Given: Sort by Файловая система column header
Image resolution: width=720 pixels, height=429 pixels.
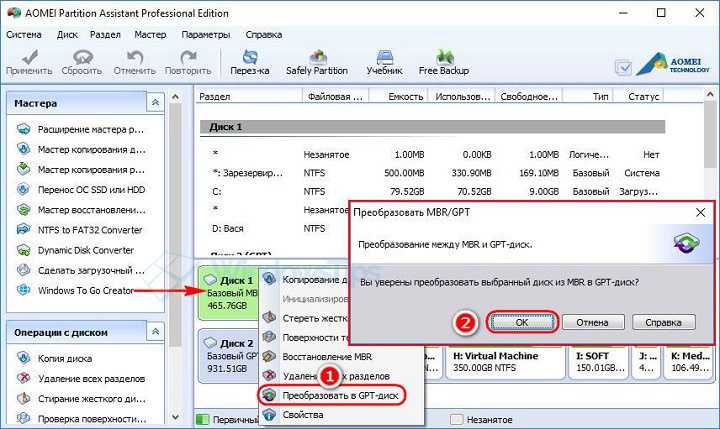Looking at the screenshot, I should tap(336, 96).
